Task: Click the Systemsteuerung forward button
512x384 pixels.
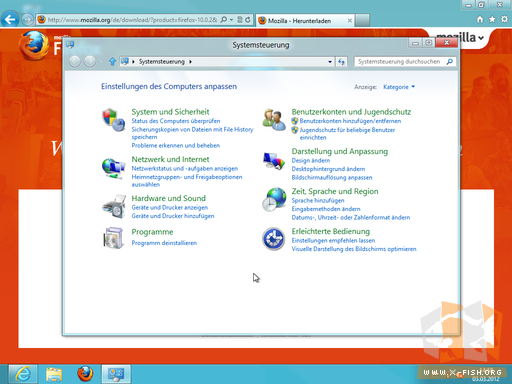Action: coord(90,61)
